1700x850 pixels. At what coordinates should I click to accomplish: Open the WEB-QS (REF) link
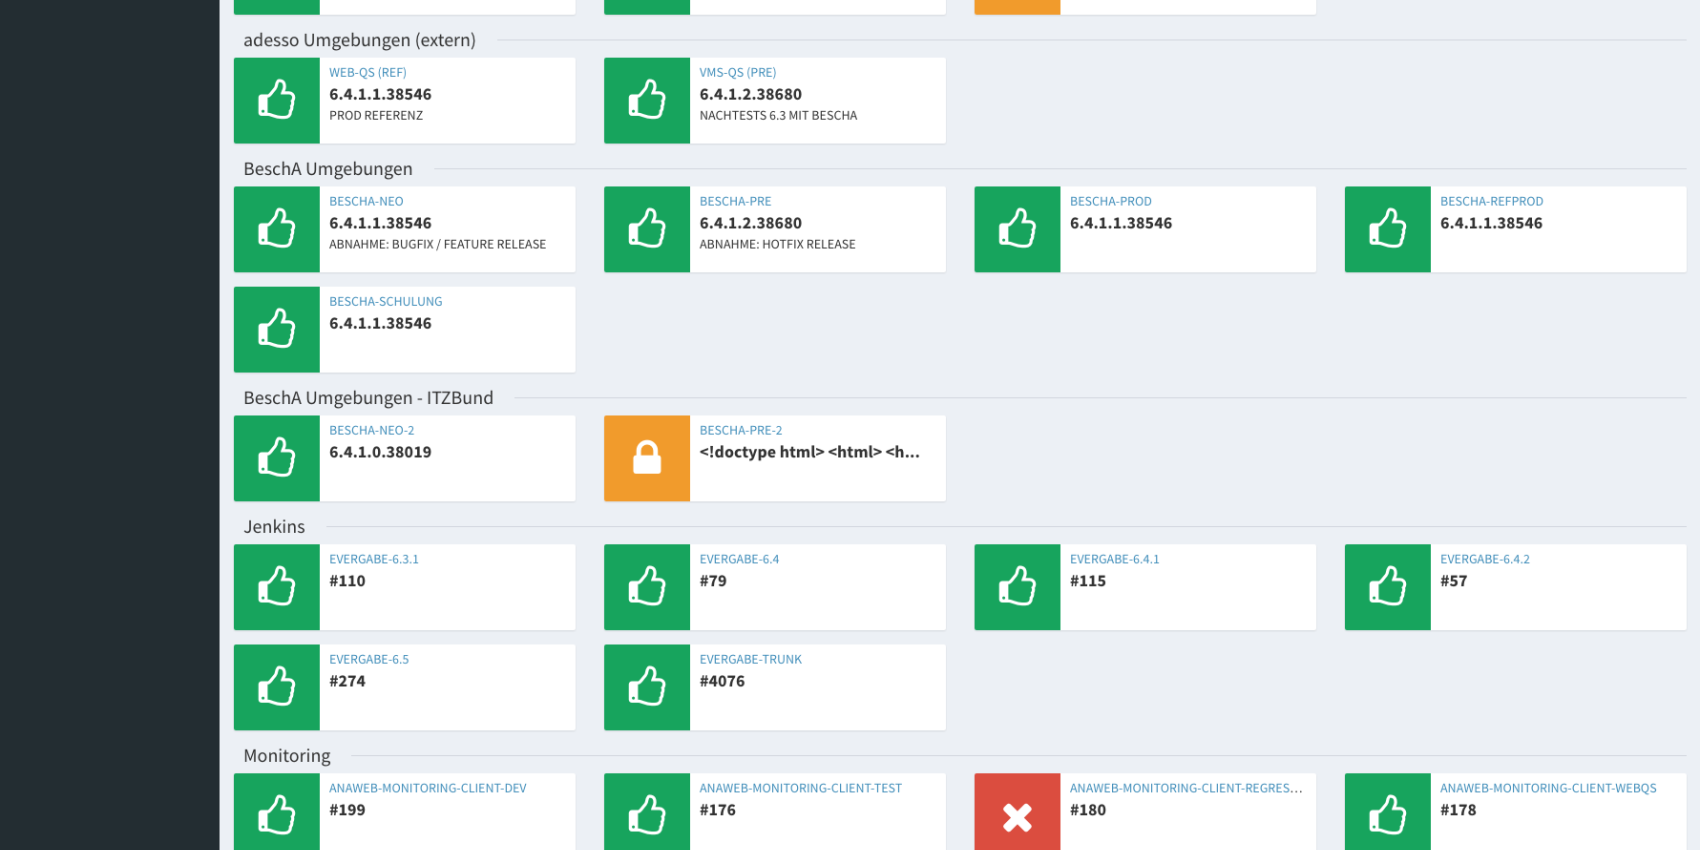[368, 73]
